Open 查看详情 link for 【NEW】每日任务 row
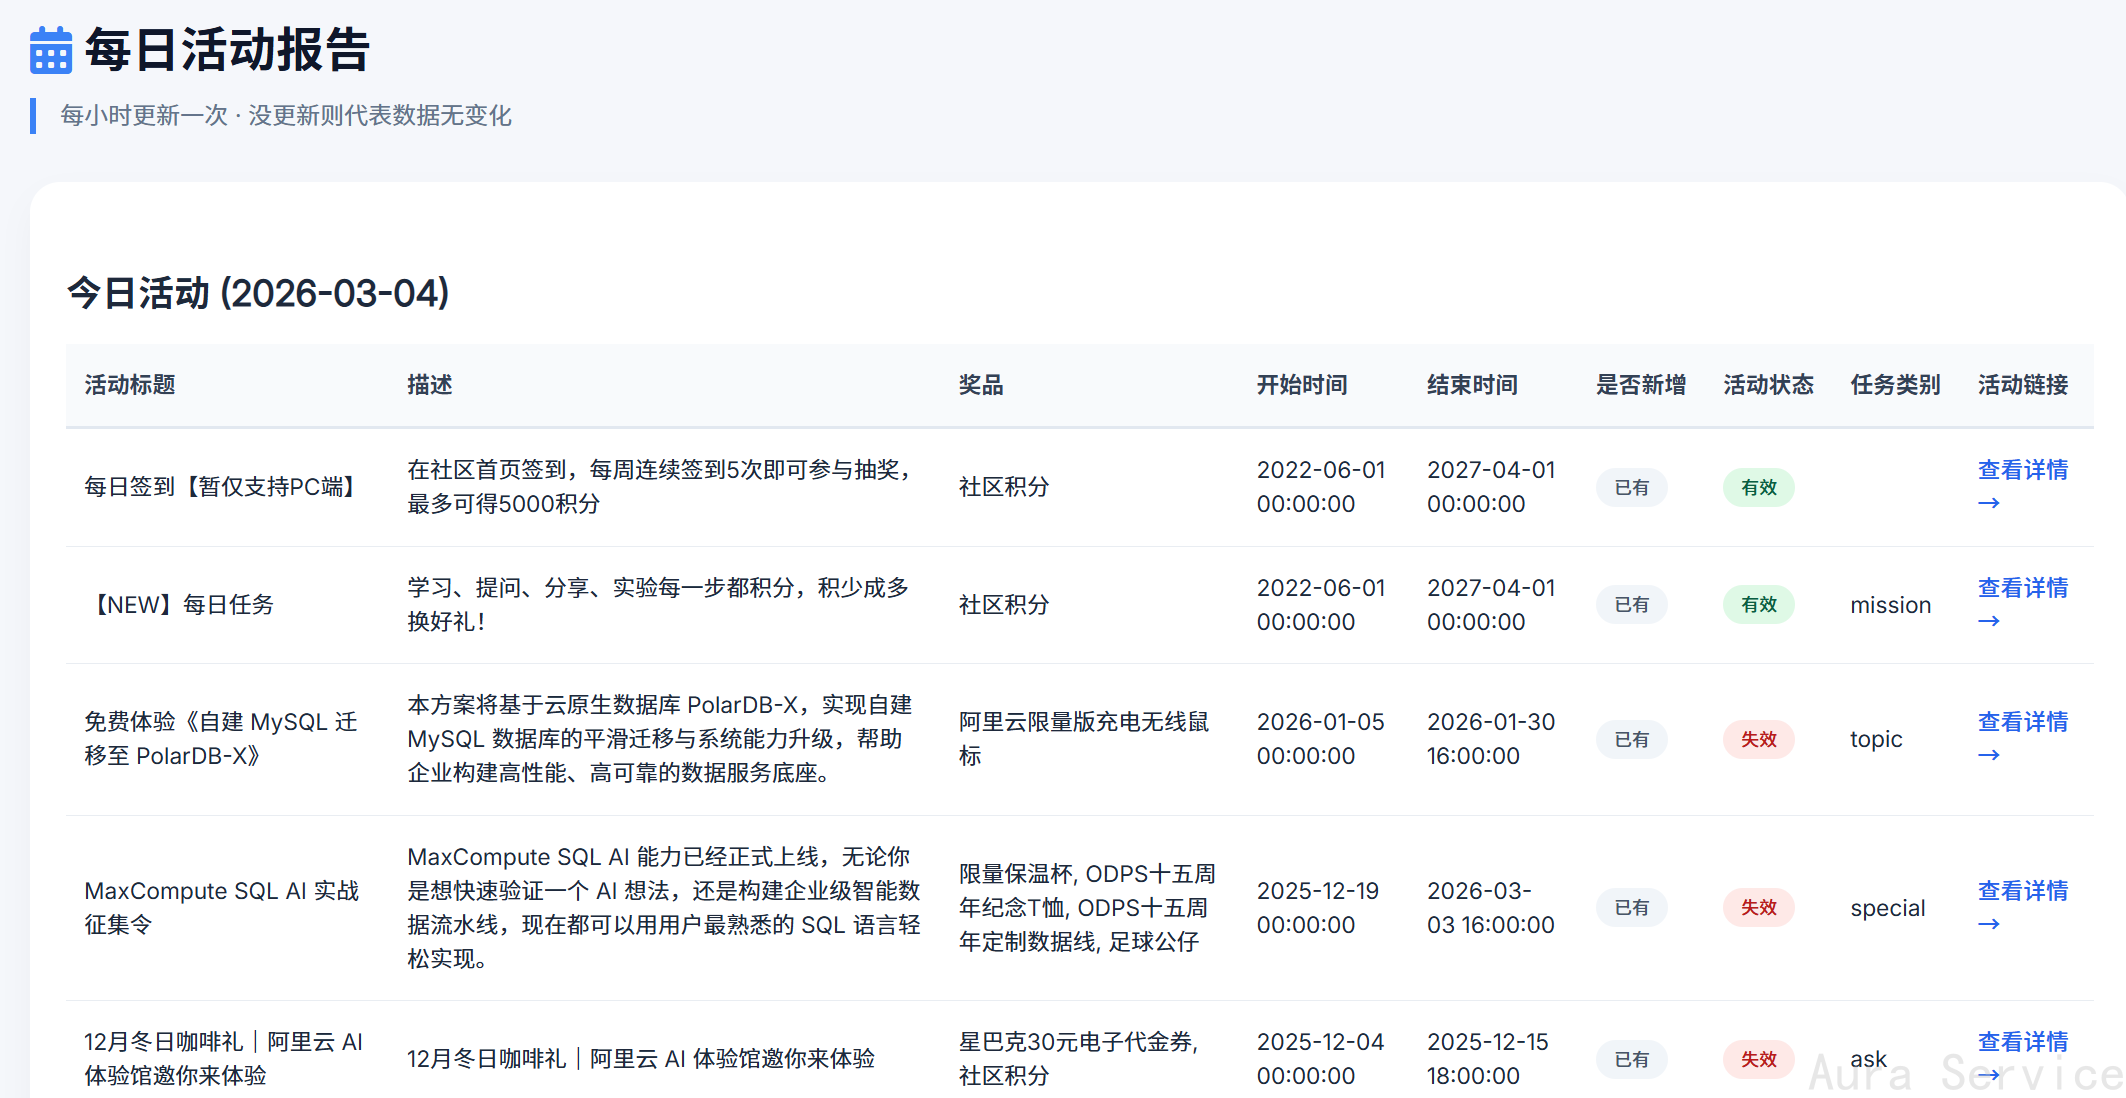The image size is (2126, 1098). 2022,604
